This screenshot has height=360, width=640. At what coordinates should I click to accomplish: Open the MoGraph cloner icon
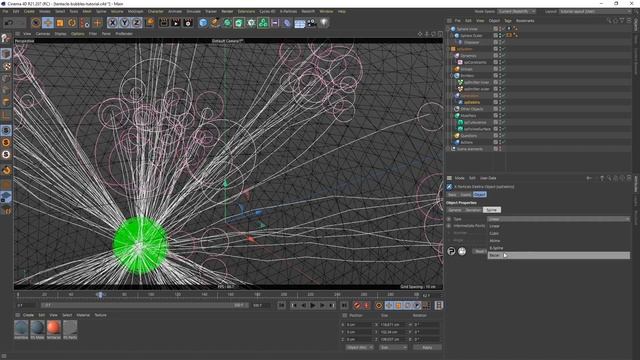tap(263, 23)
